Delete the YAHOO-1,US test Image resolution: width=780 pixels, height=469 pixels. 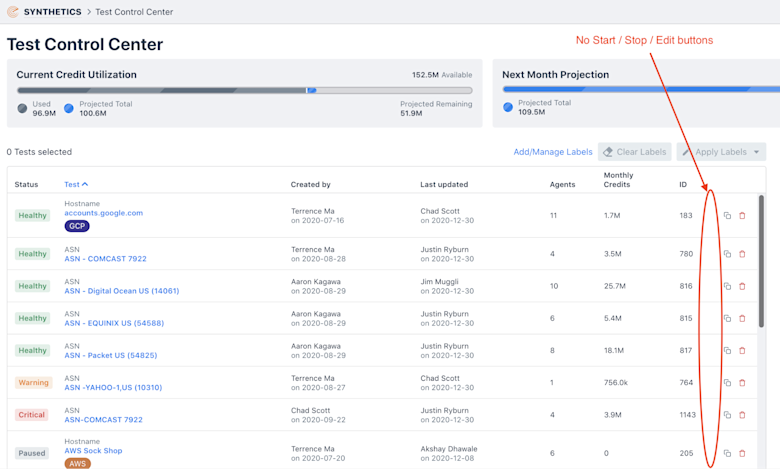point(742,382)
